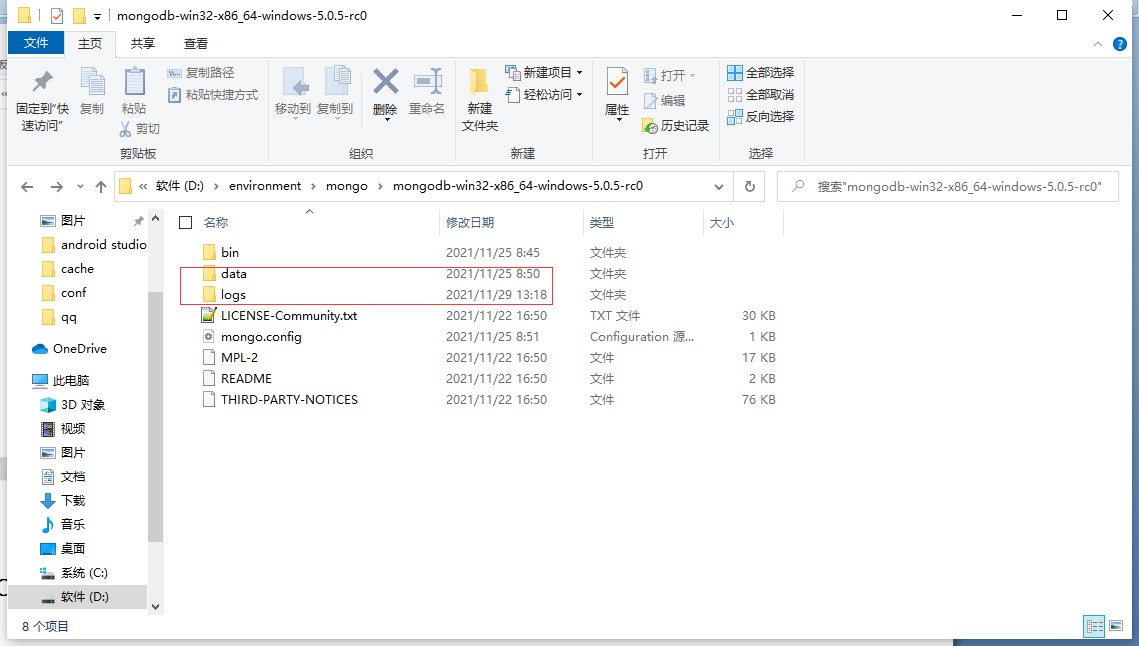Select the logs folder
The image size is (1139, 646).
click(233, 294)
